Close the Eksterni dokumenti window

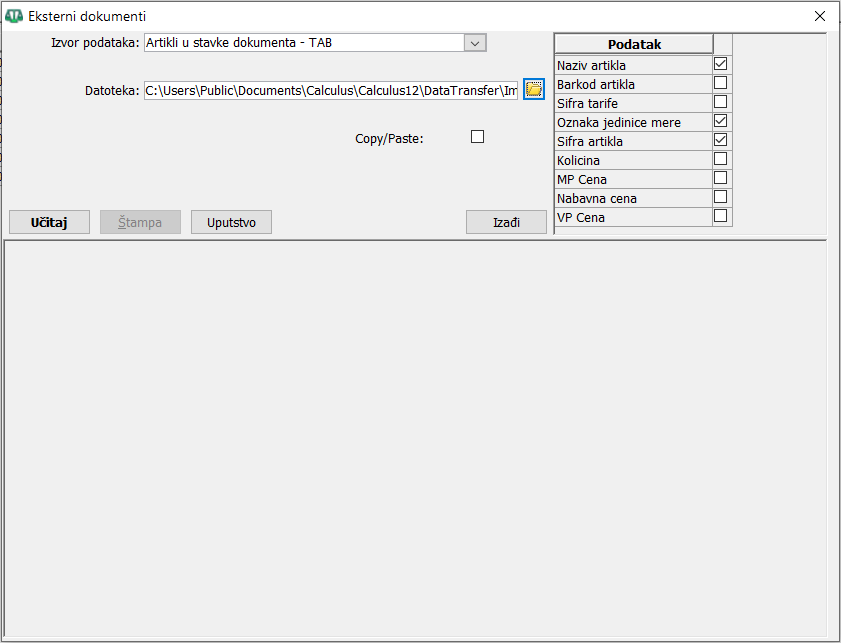pos(820,15)
